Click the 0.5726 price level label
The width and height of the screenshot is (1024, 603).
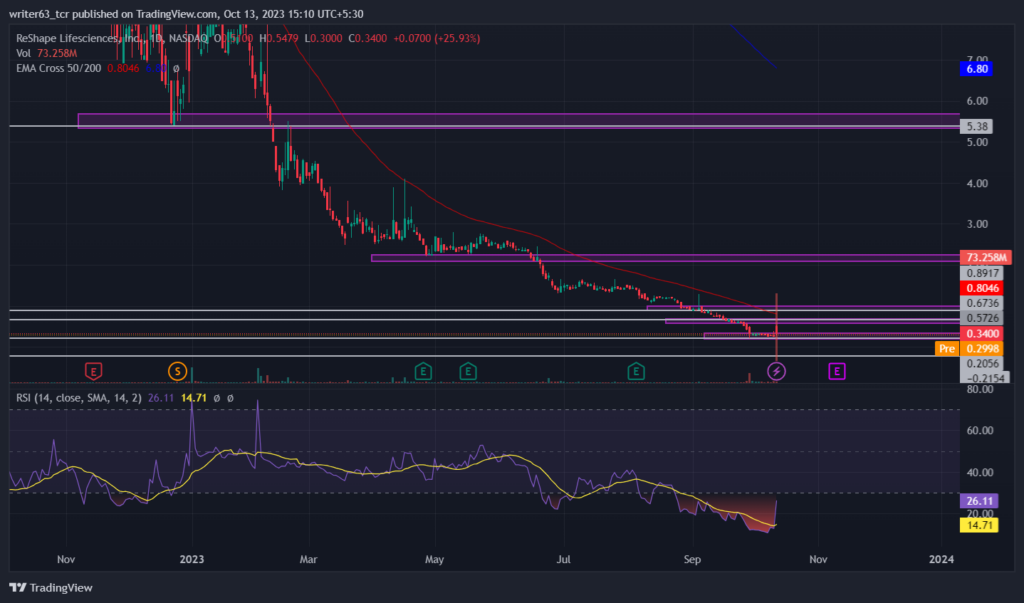(x=982, y=318)
